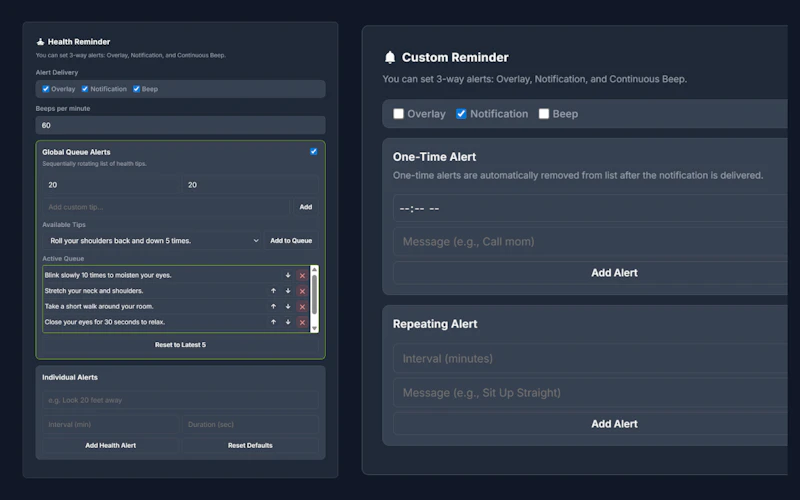Viewport: 800px width, 500px height.
Task: Move 'Take a short walk' tip down
Action: 288,307
